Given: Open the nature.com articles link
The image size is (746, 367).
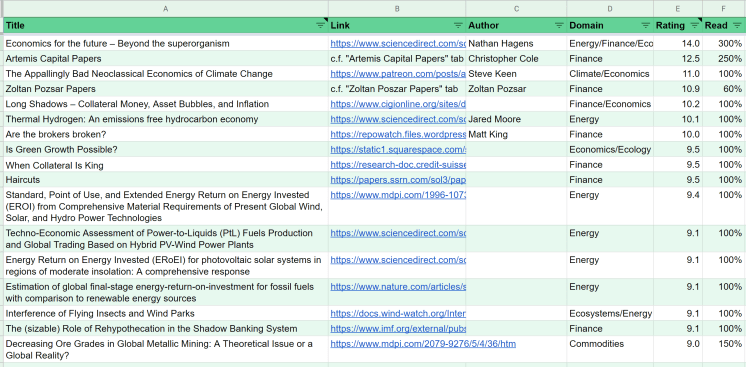Looking at the screenshot, I should [398, 287].
